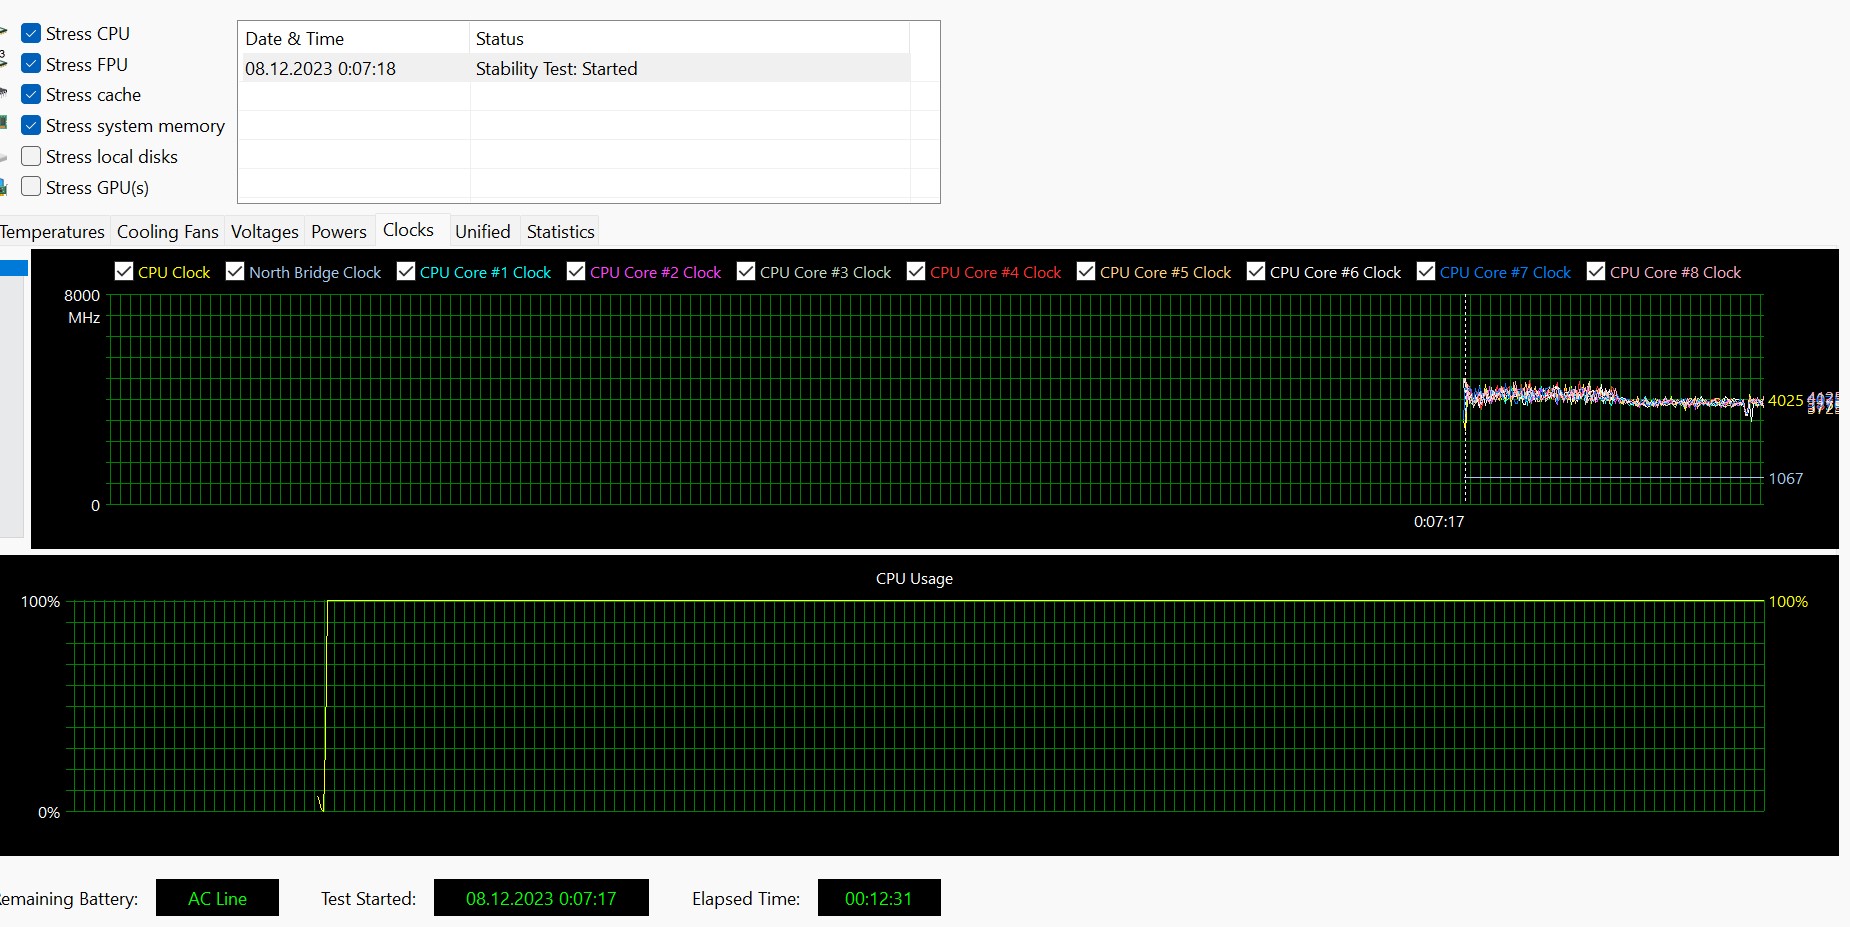Viewport: 1850px width, 927px height.
Task: Toggle CPU Core #1 Clock visibility
Action: point(406,272)
